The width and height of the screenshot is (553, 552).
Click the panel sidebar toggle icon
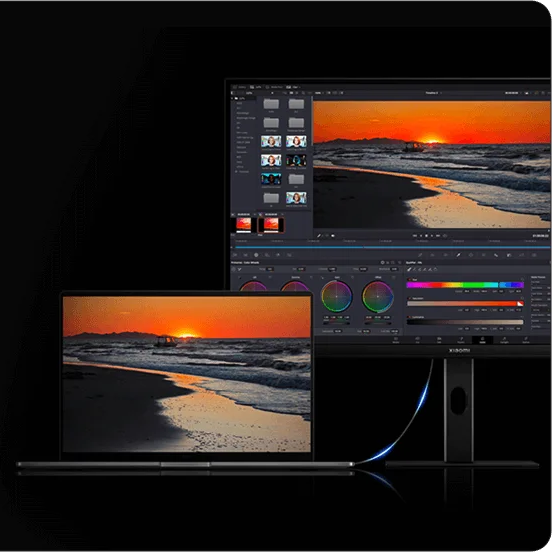(x=232, y=93)
